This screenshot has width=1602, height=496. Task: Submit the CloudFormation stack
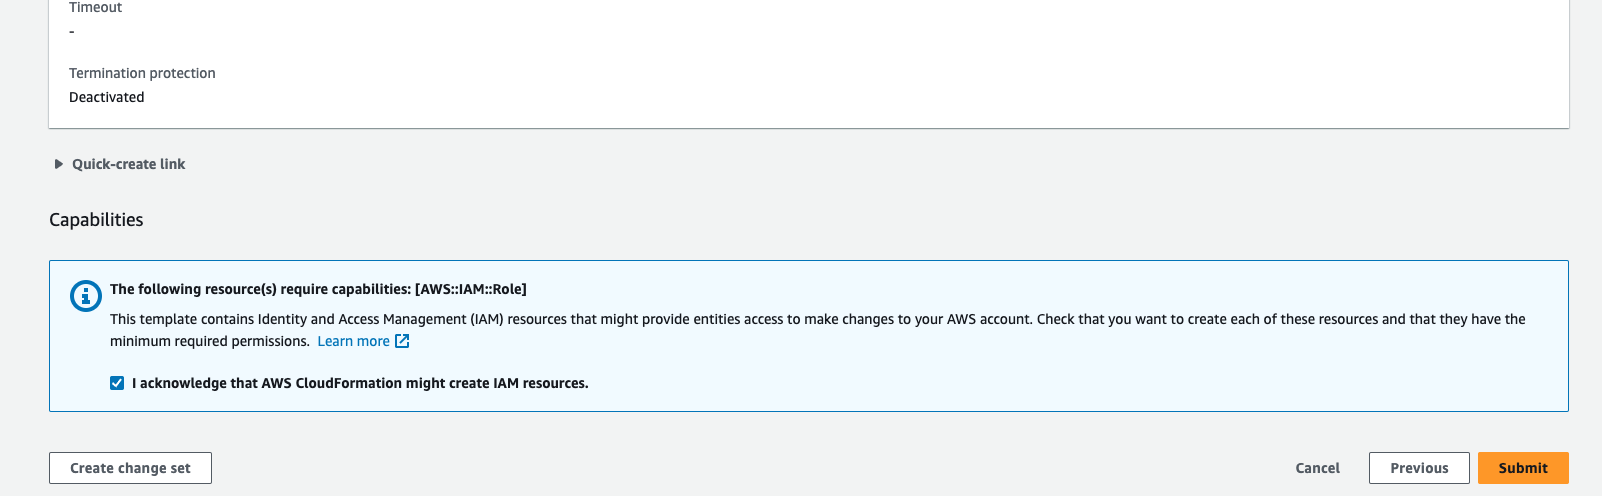1522,468
